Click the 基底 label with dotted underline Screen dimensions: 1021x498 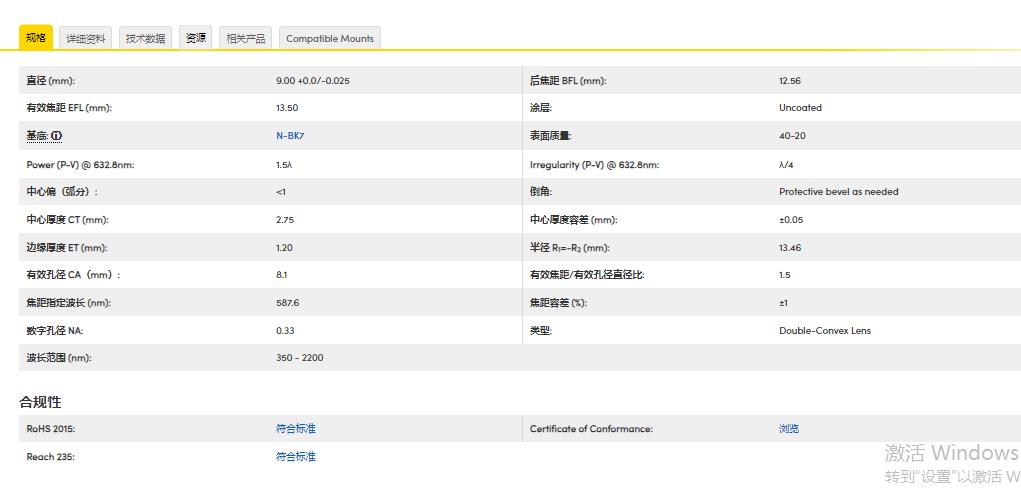37,136
